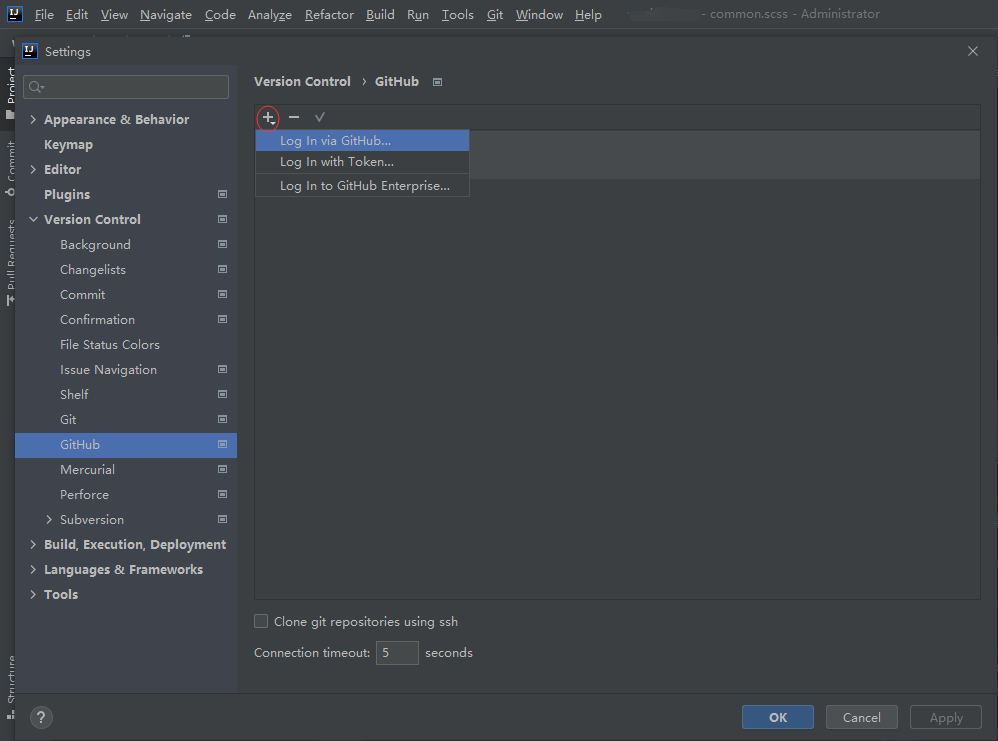Open the Git menu
Viewport: 998px width, 741px height.
click(495, 14)
